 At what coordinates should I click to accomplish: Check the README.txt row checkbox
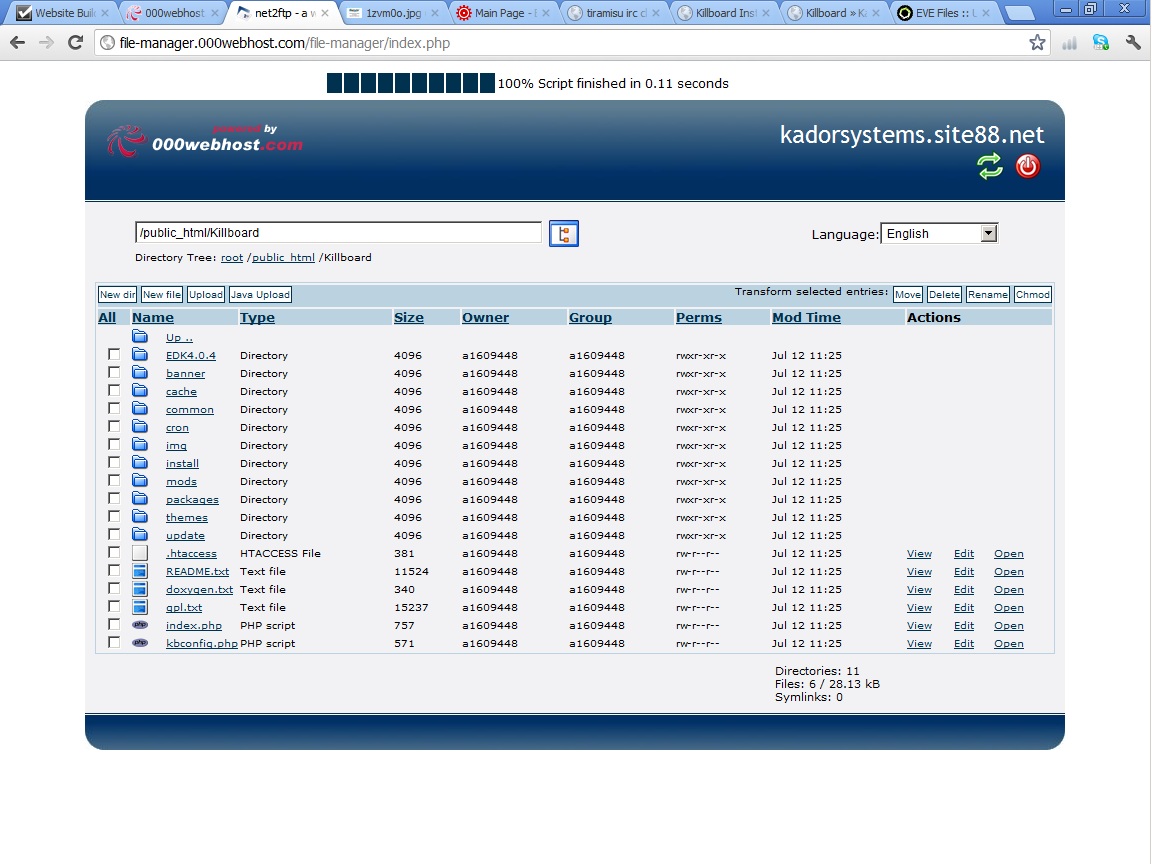pos(114,570)
